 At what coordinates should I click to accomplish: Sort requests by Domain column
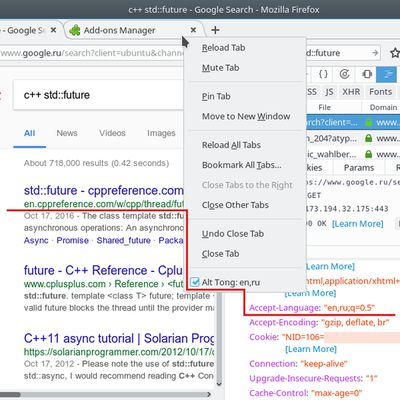click(383, 107)
